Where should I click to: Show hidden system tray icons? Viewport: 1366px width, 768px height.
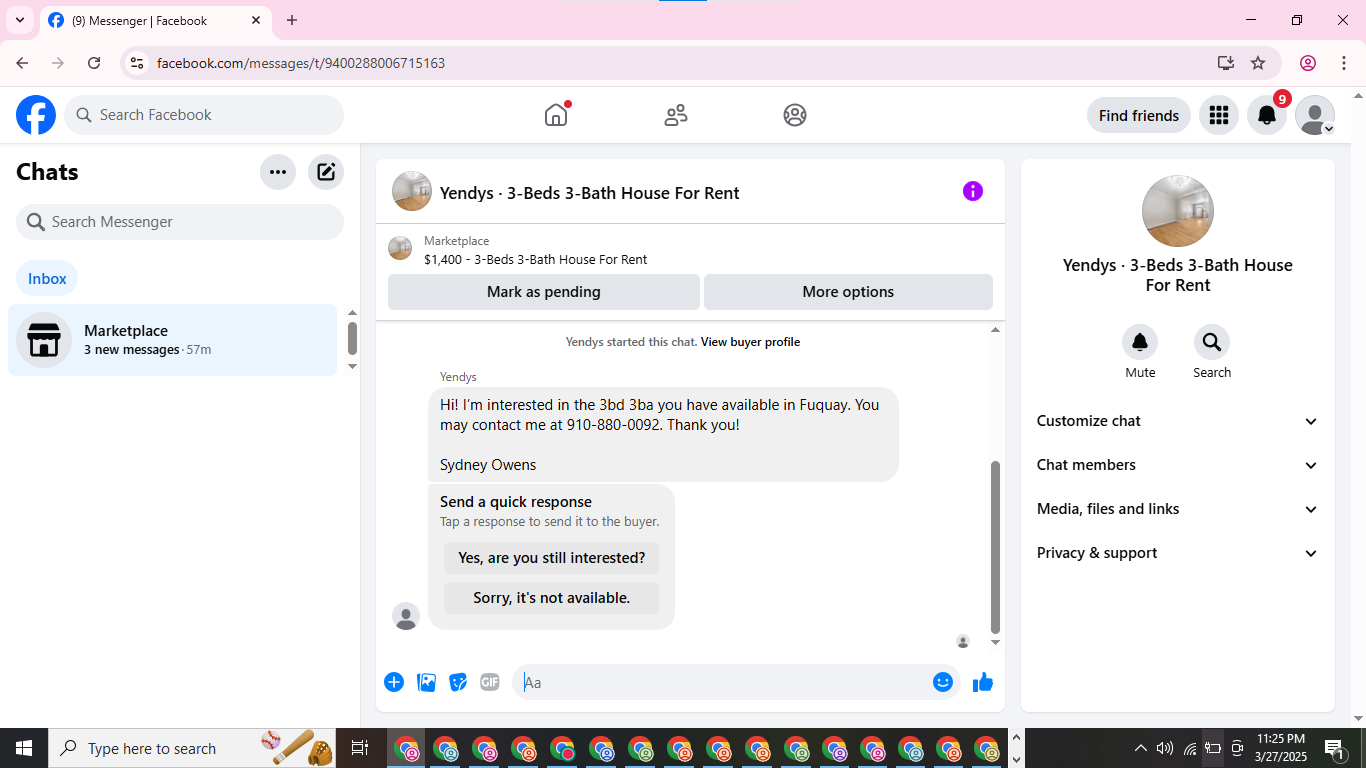tap(1140, 748)
